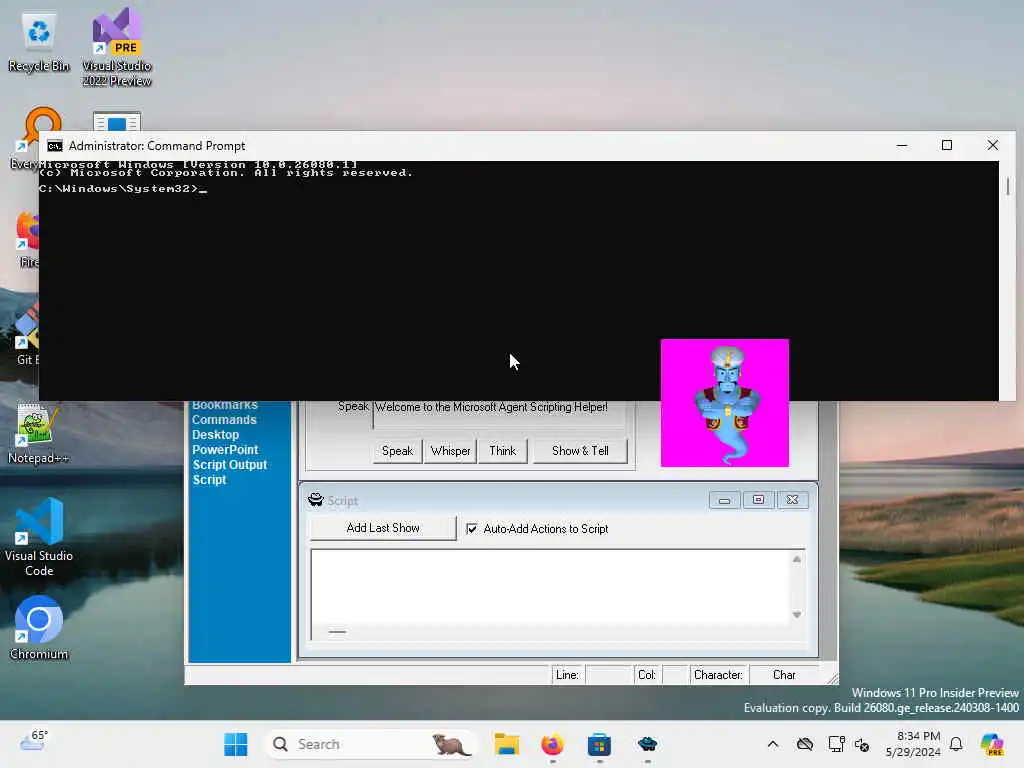Select Script in the sidebar
The height and width of the screenshot is (768, 1024).
point(210,480)
